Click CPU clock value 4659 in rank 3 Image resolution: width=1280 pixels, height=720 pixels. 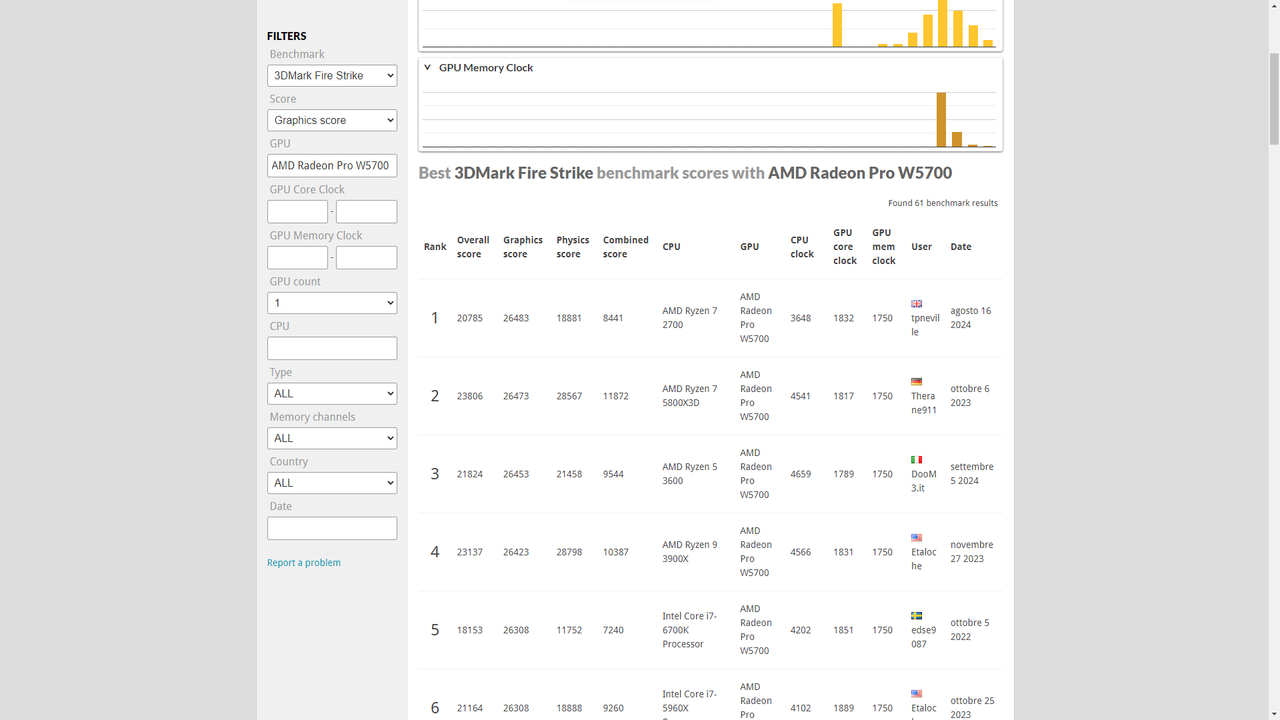[801, 474]
